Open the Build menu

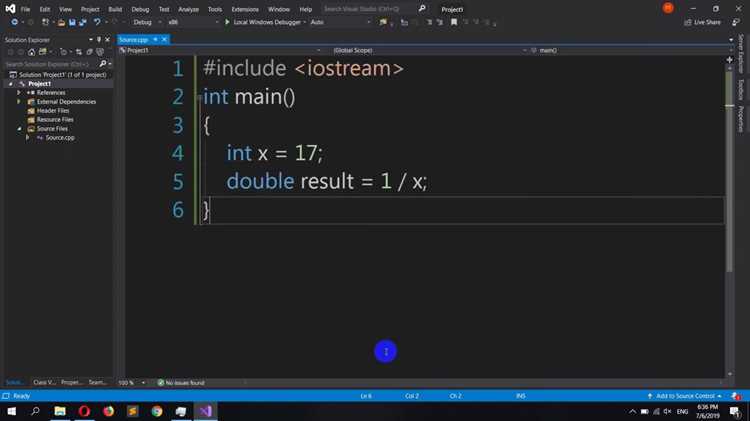[x=115, y=9]
